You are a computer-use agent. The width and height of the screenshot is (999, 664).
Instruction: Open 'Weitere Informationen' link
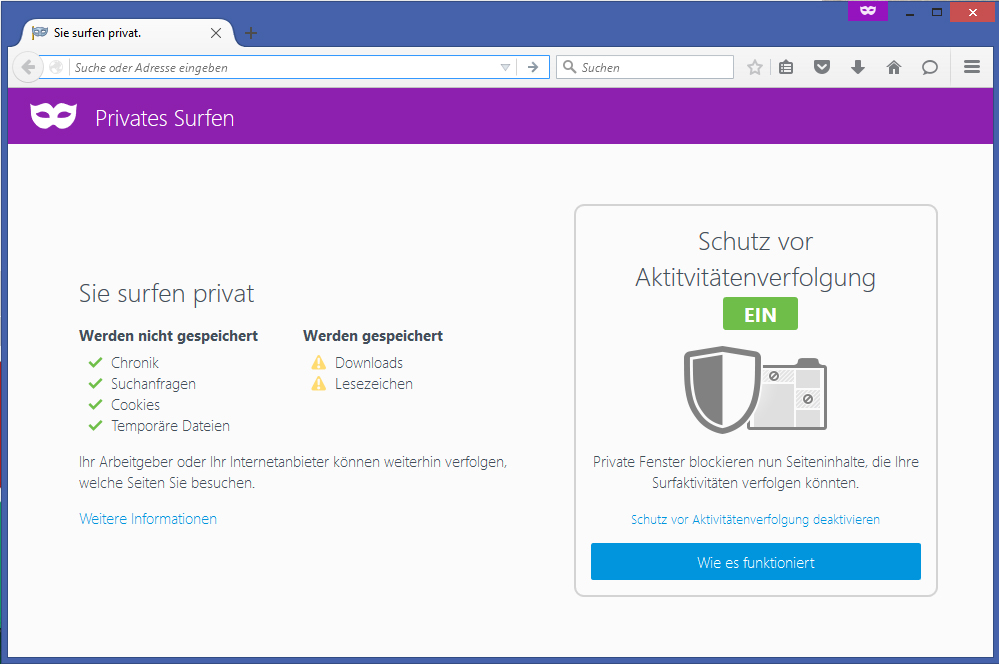tap(148, 519)
